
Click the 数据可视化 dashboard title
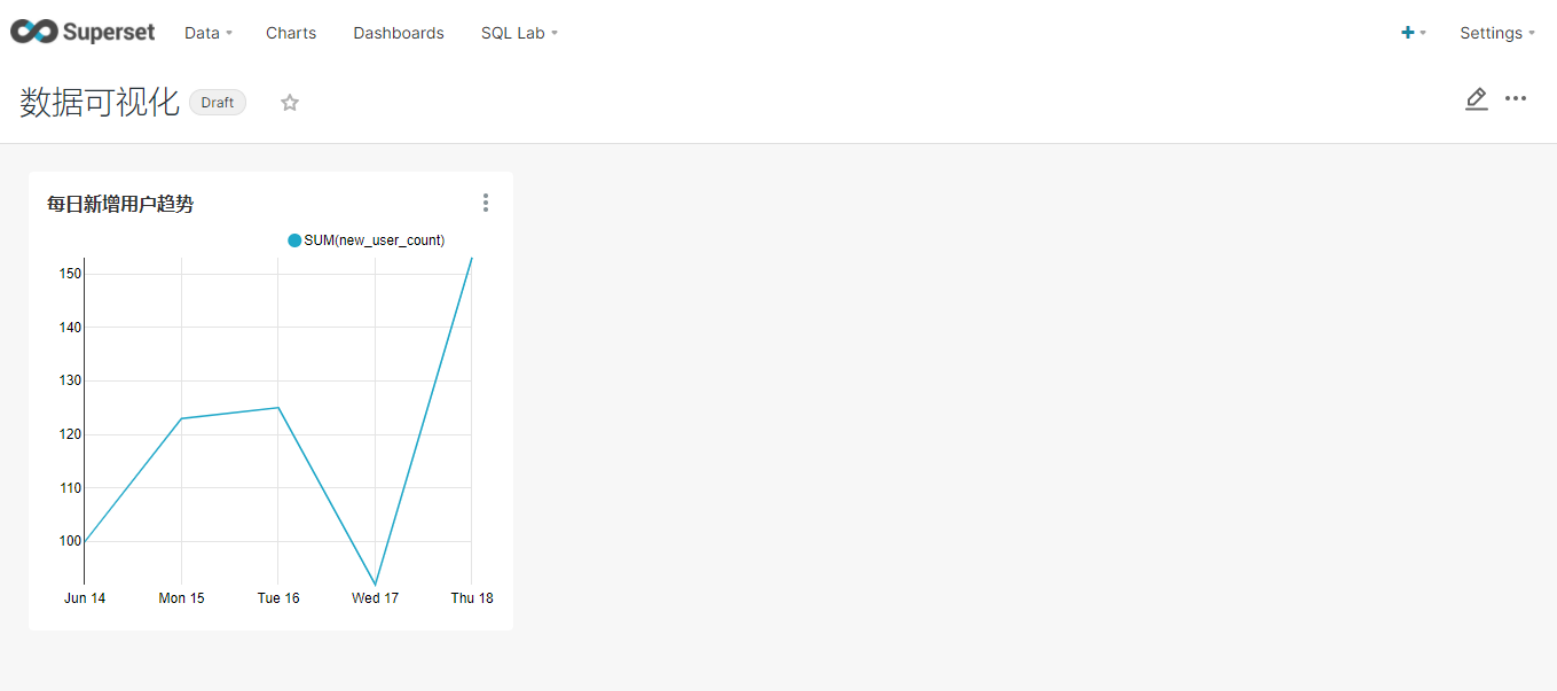point(99,102)
